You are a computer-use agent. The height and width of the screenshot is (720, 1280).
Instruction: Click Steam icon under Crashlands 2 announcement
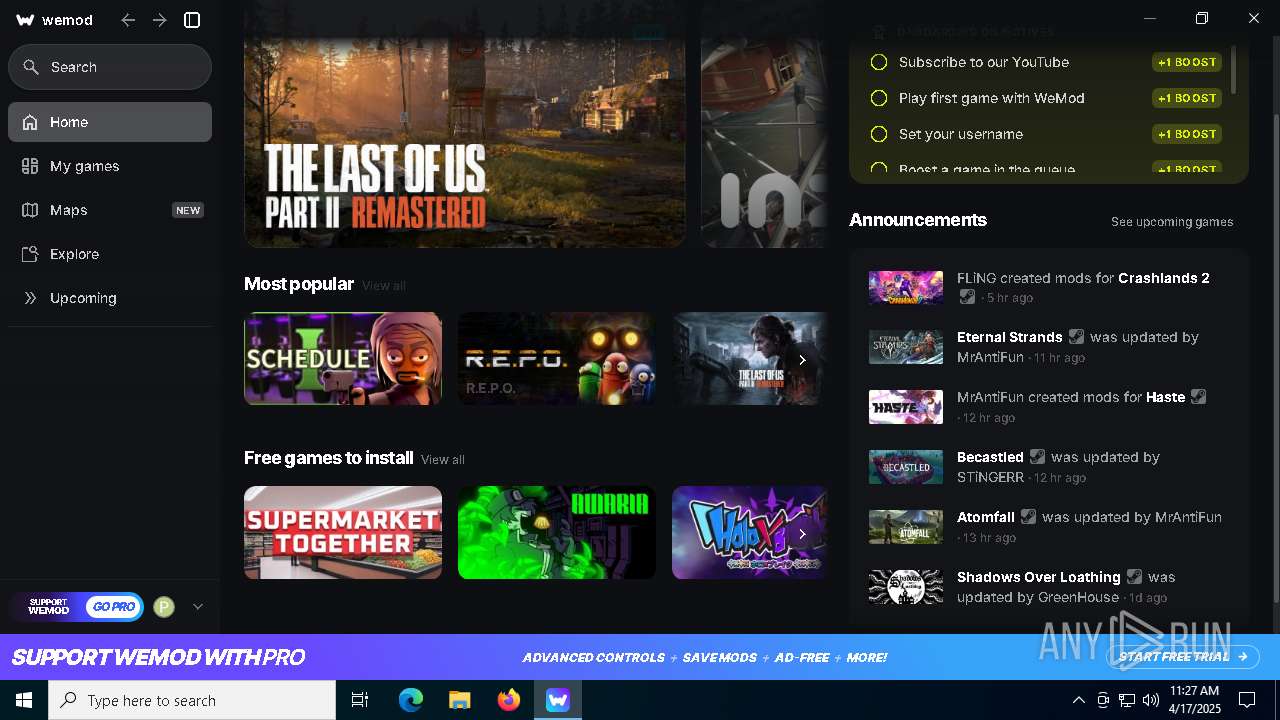pos(967,297)
